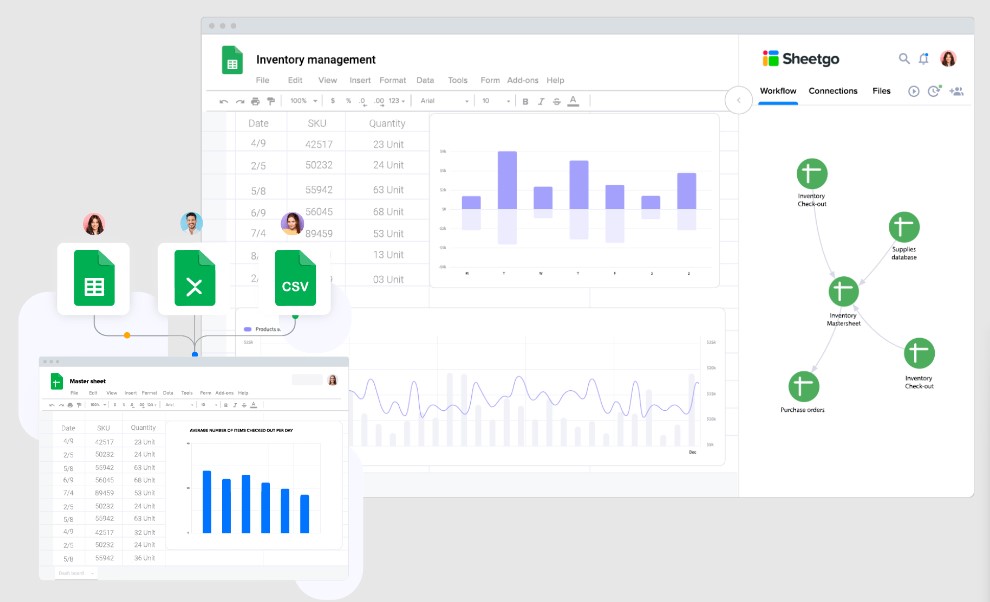990x602 pixels.
Task: Select cell 42517 in Inventory management
Action: pyautogui.click(x=319, y=144)
